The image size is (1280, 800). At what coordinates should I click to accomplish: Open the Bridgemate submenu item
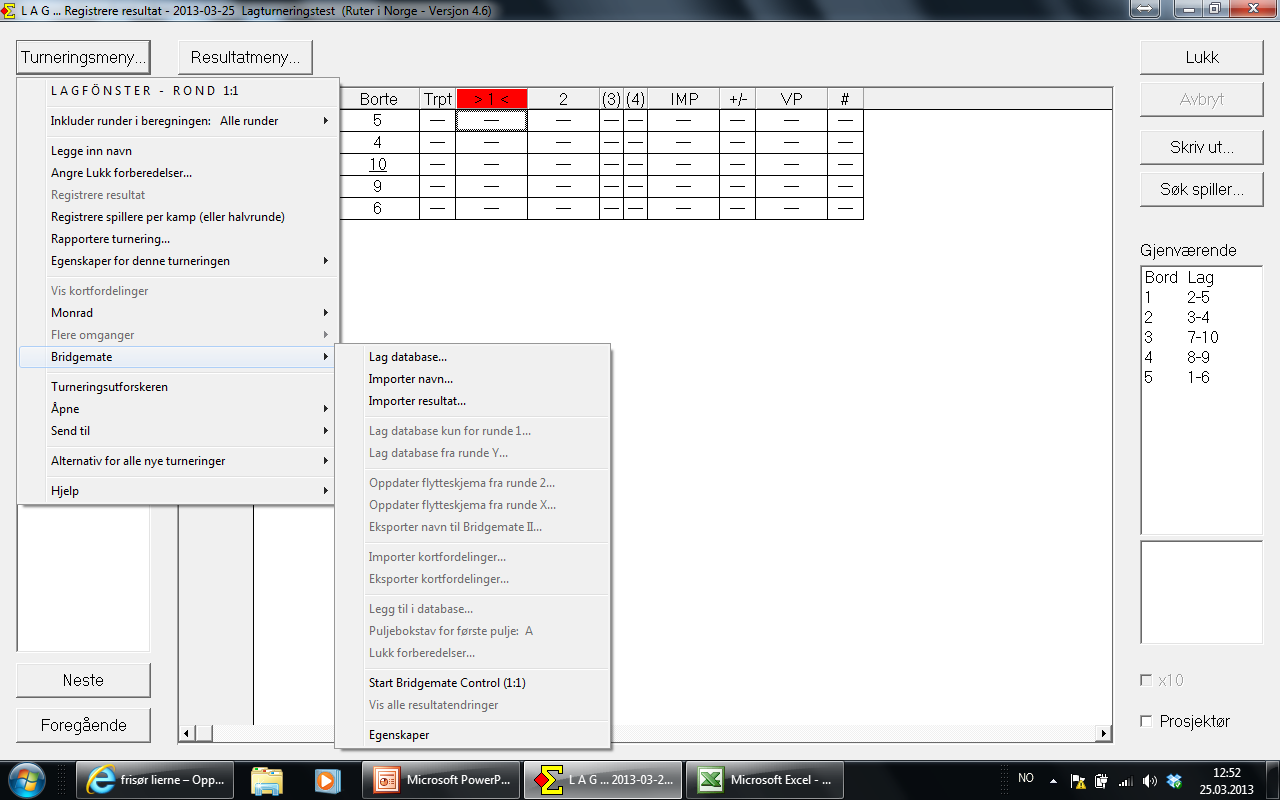click(x=178, y=357)
